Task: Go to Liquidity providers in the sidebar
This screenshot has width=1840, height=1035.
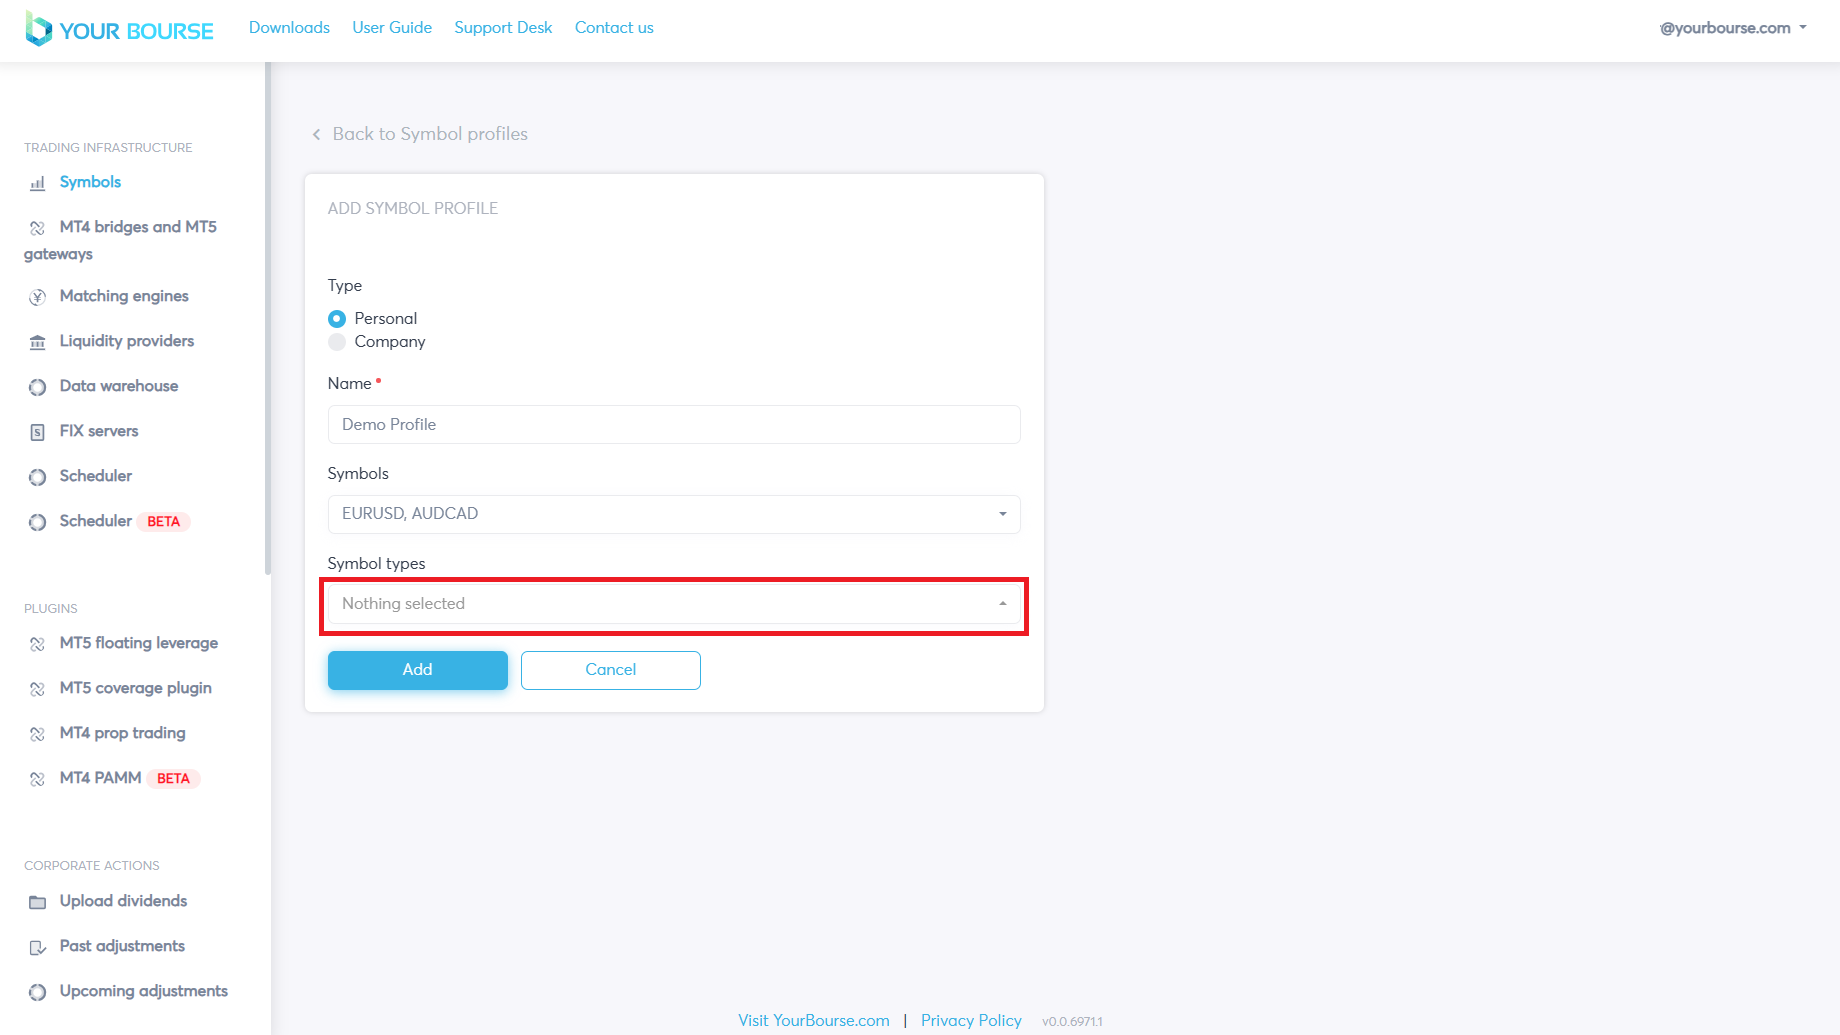Action: tap(127, 341)
